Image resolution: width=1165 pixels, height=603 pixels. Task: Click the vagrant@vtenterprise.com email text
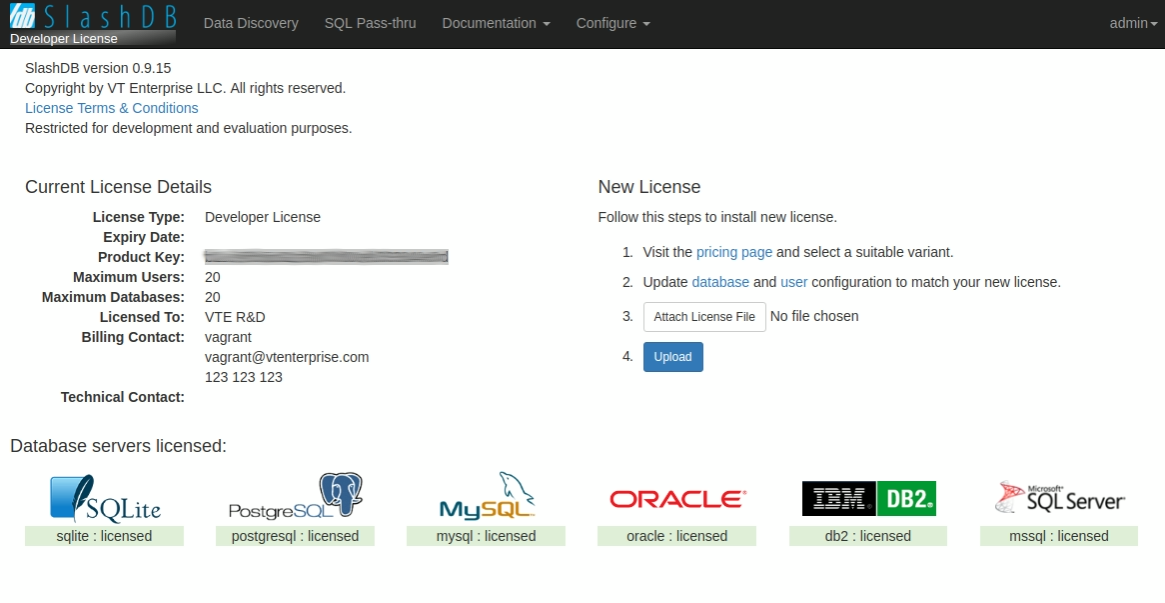287,357
